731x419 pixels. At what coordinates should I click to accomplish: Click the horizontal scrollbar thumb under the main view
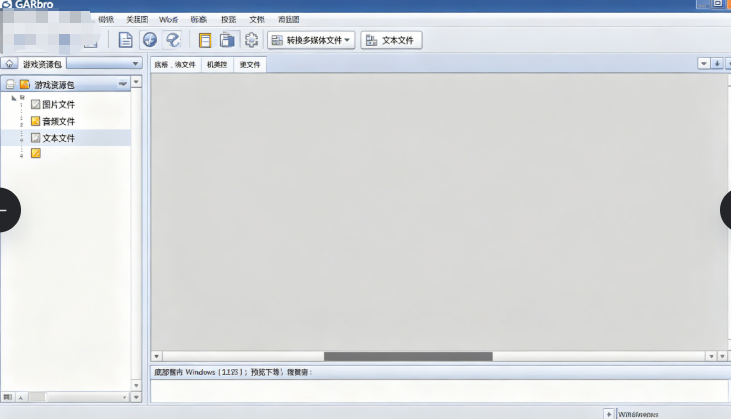[408, 356]
